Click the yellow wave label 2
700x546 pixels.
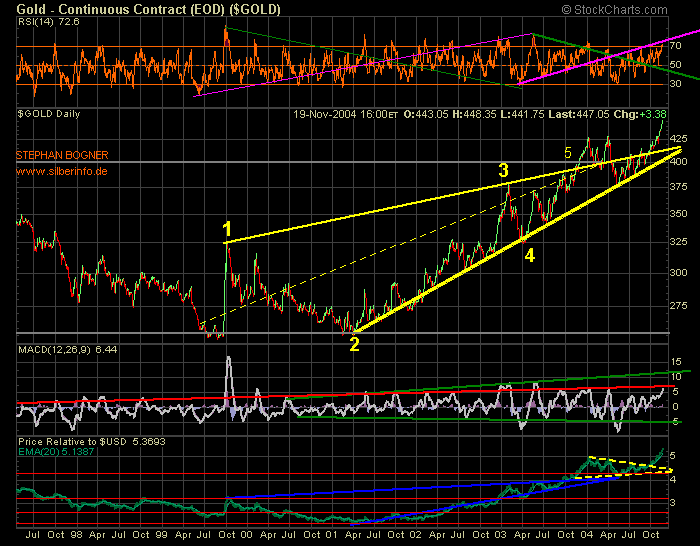click(354, 345)
